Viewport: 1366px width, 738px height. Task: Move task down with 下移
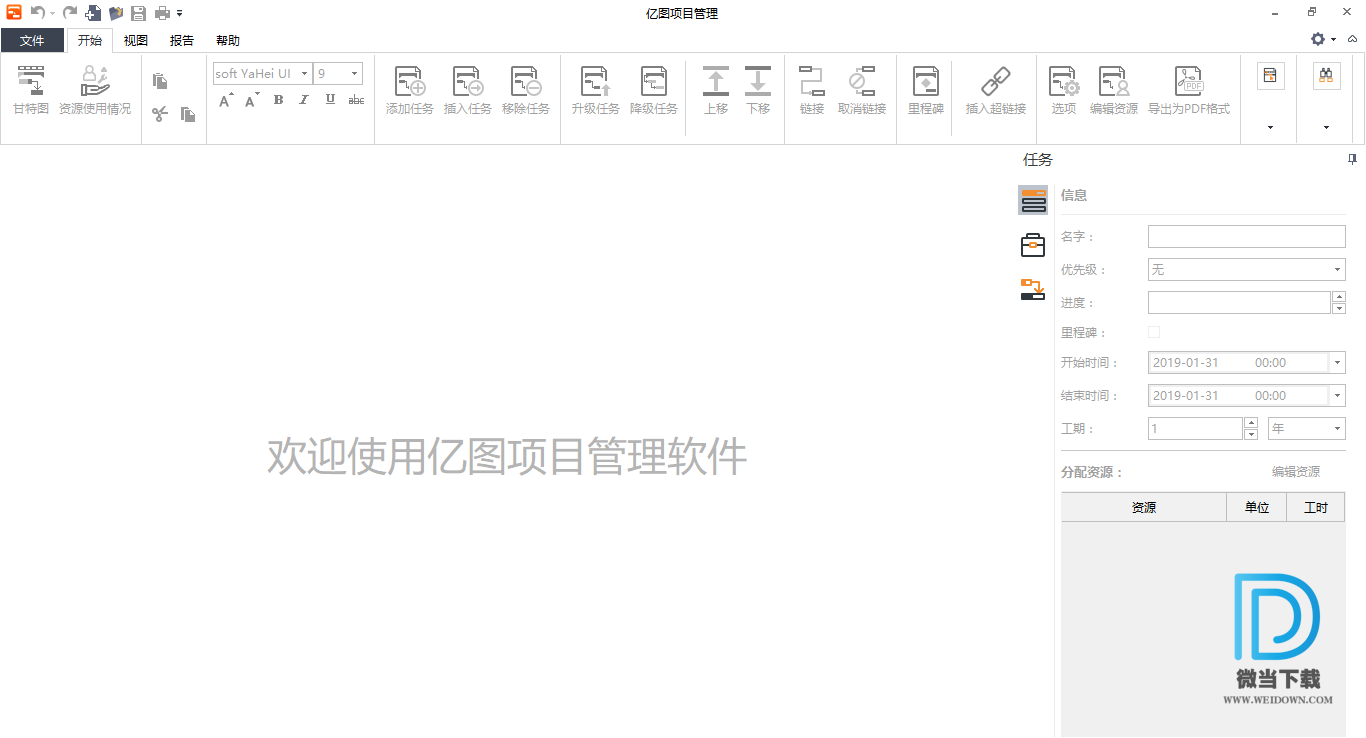pyautogui.click(x=758, y=90)
